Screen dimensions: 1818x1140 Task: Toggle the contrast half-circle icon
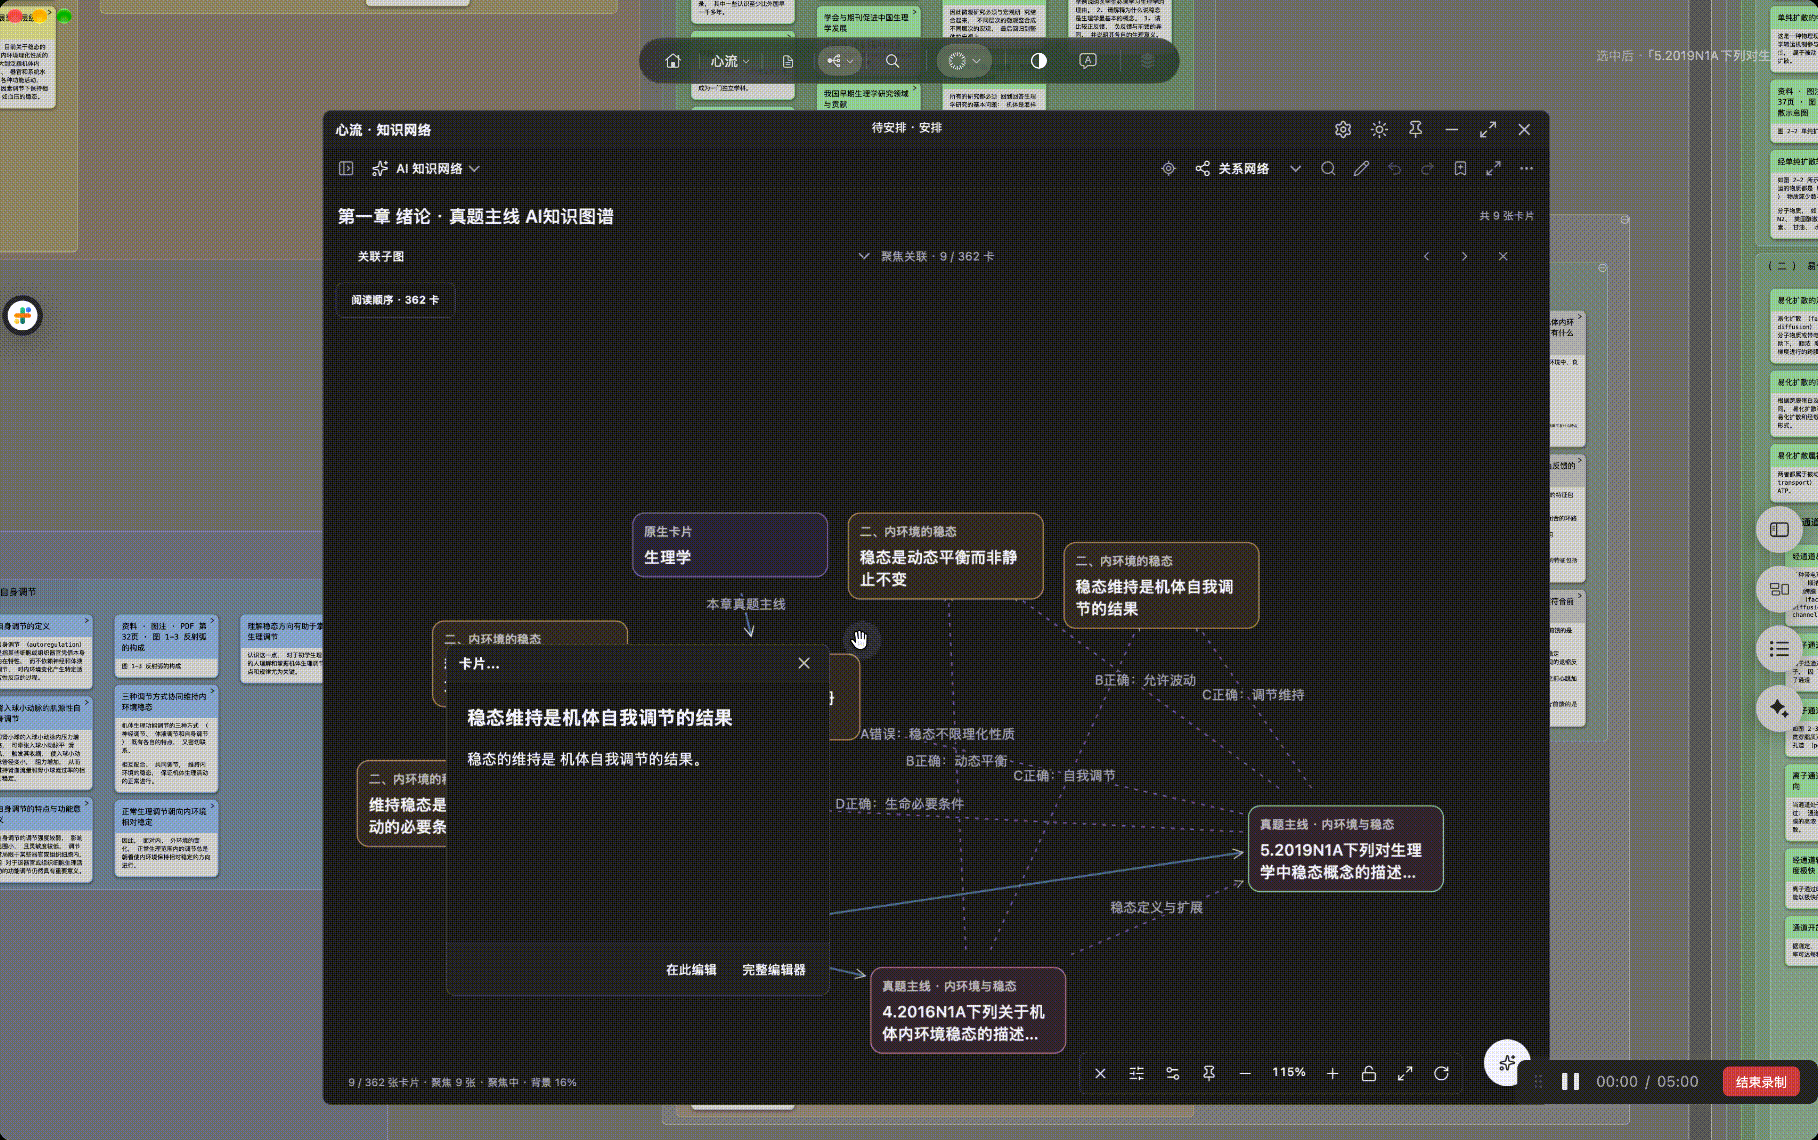[x=1039, y=61]
